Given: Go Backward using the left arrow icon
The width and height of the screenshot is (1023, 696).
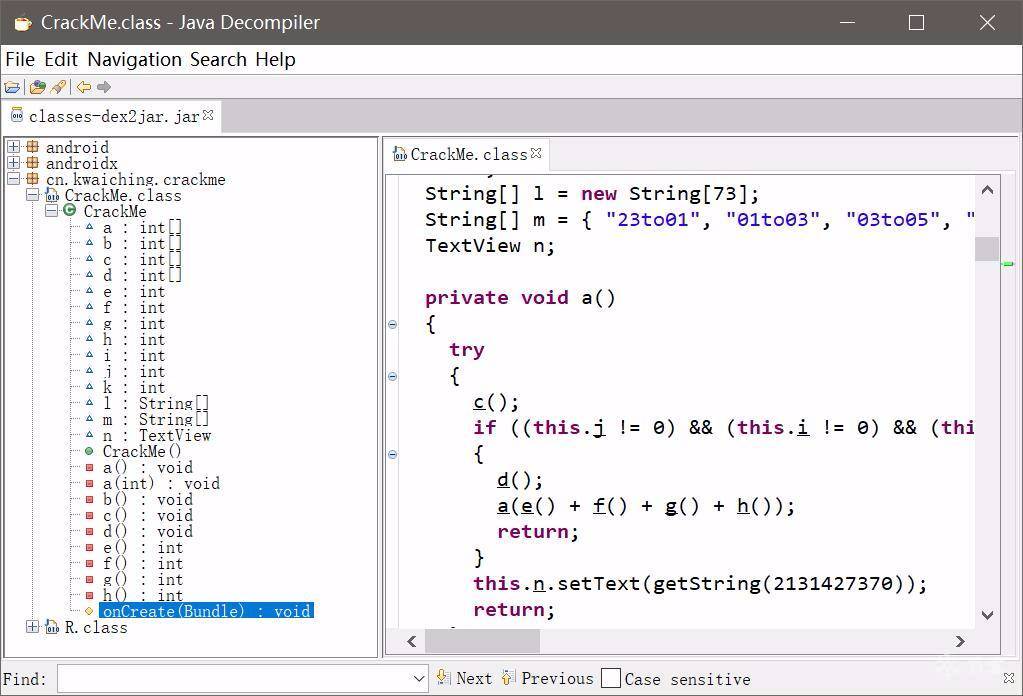Looking at the screenshot, I should coord(84,87).
